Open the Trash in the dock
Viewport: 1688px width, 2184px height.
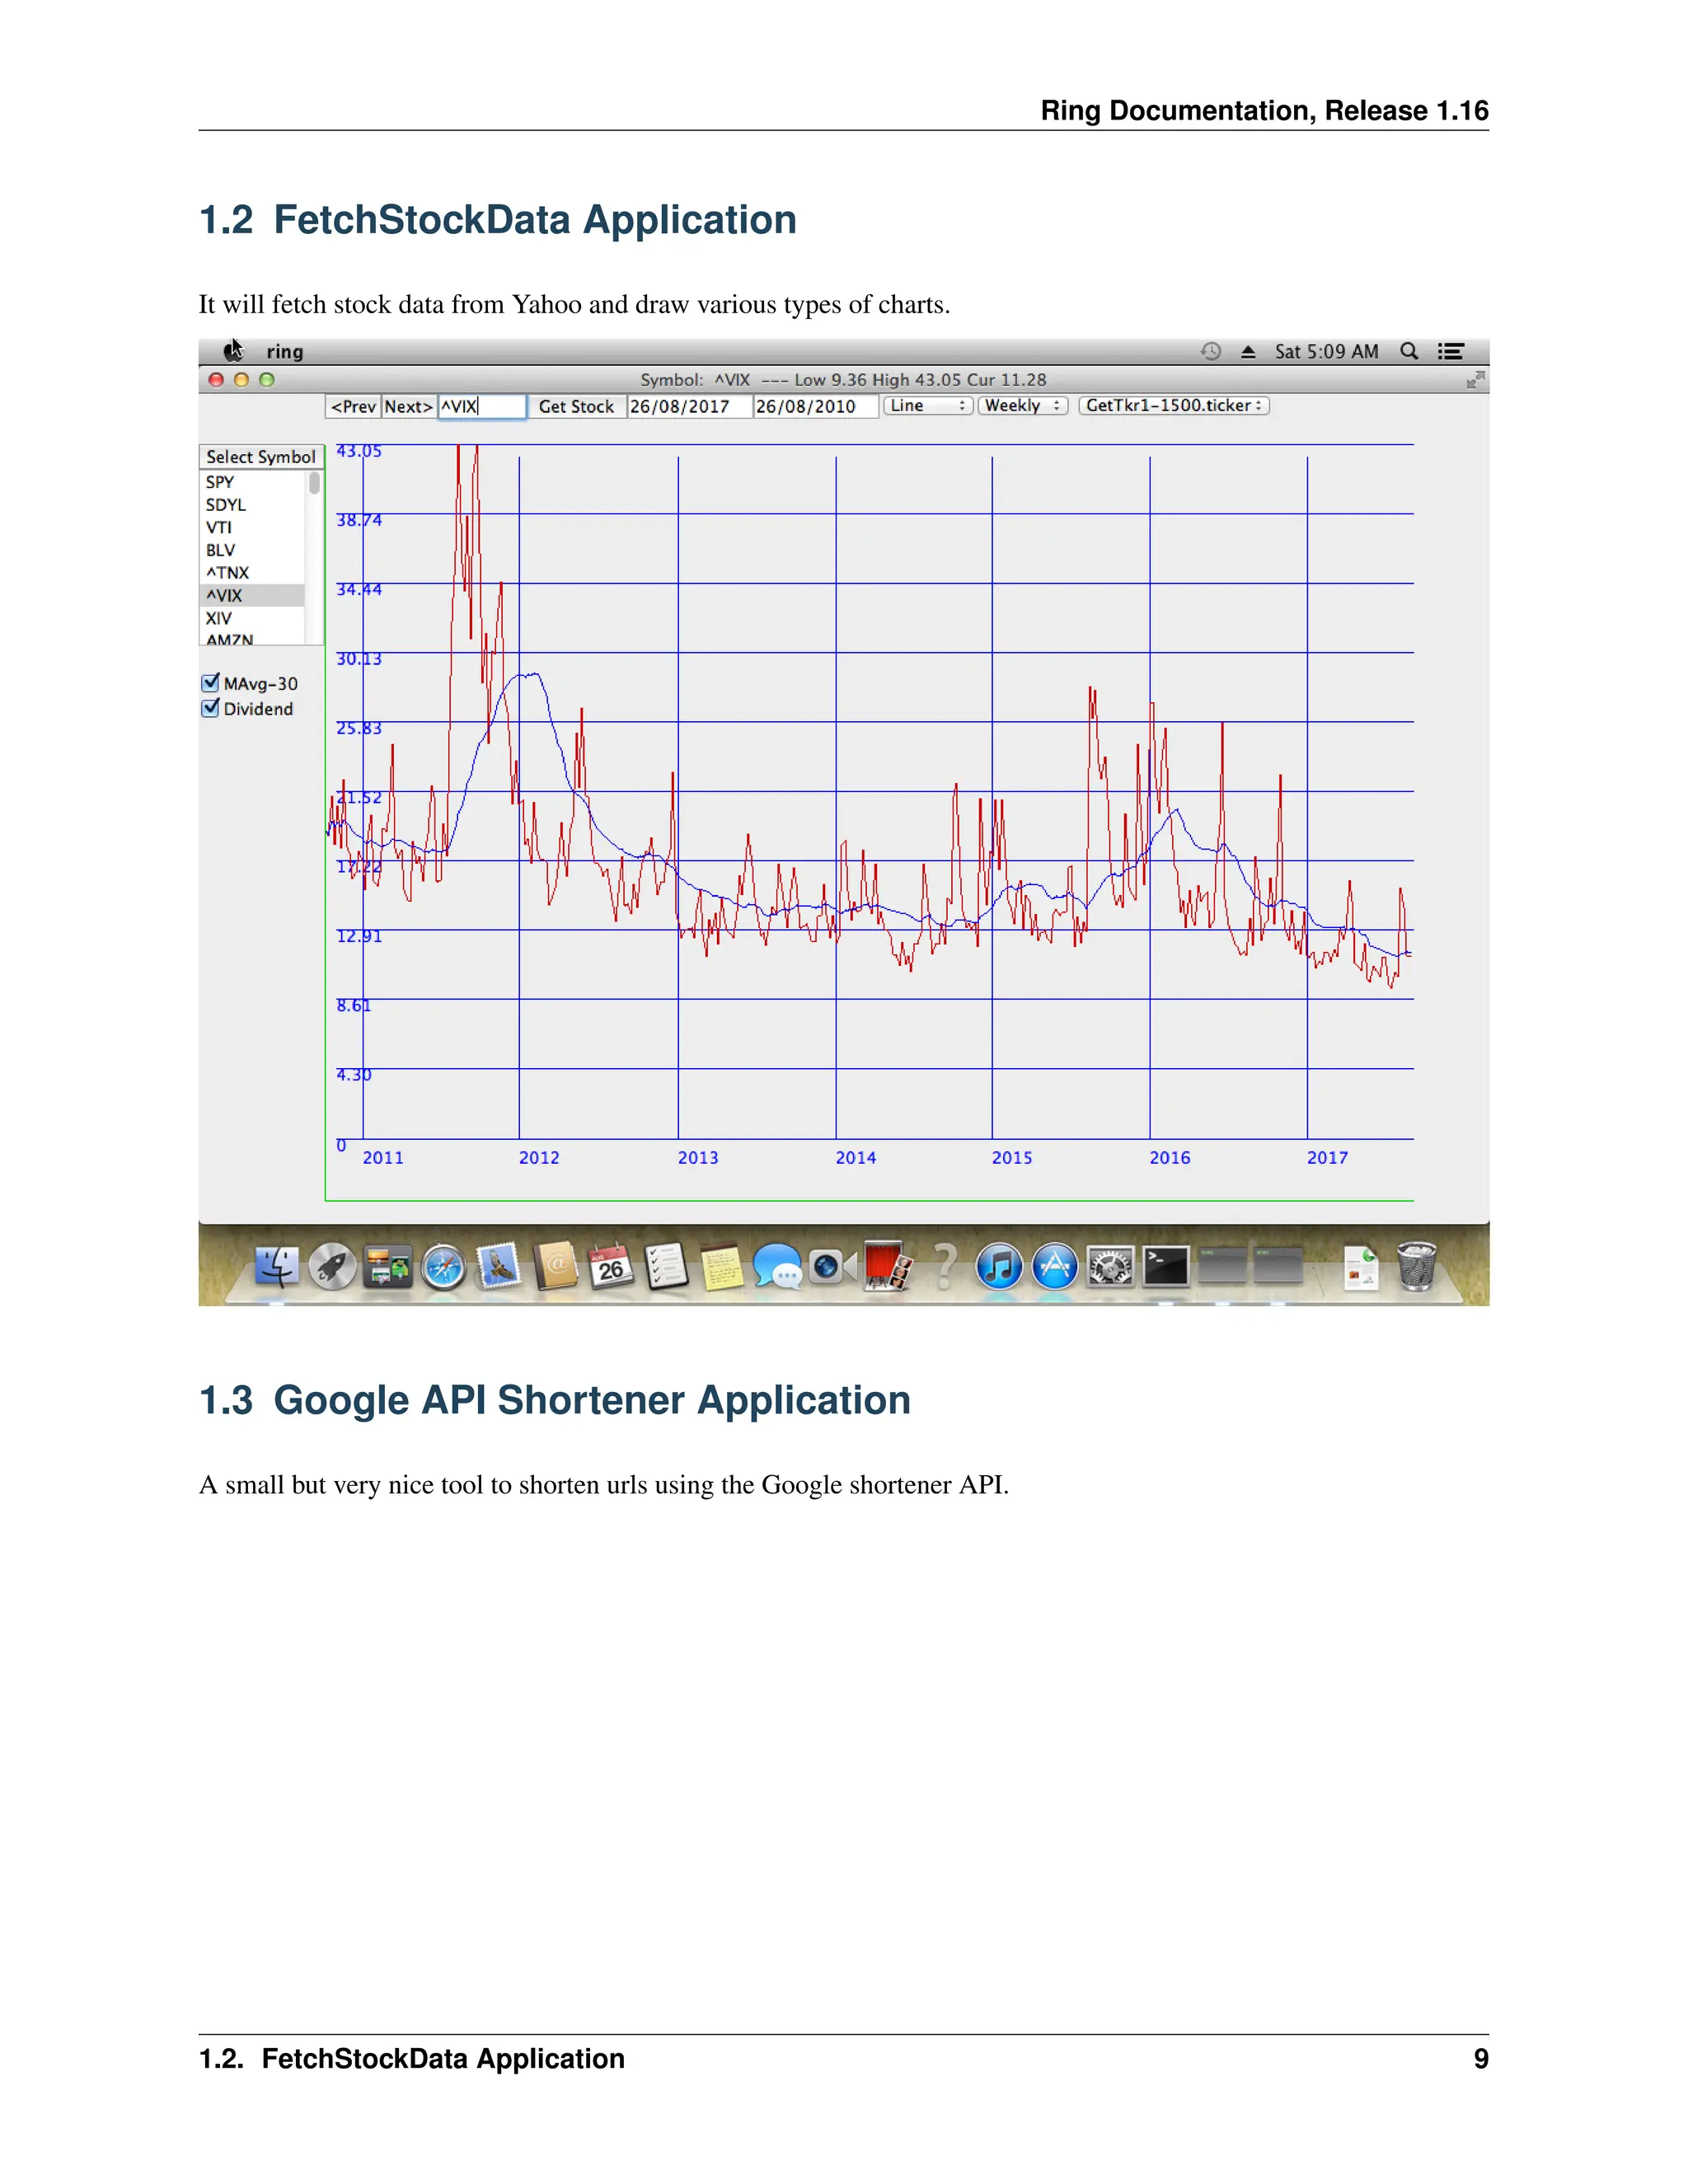click(x=1416, y=1266)
